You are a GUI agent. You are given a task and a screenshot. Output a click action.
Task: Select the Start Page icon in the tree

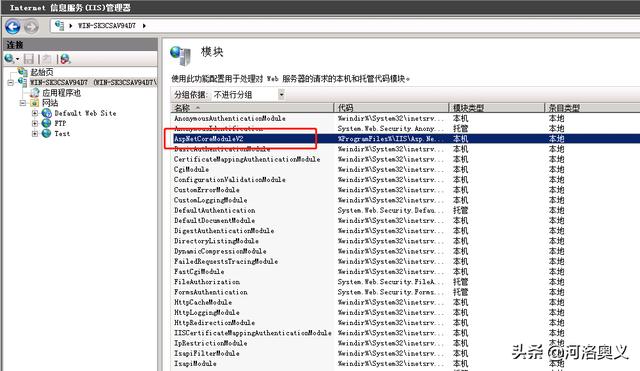(23, 72)
